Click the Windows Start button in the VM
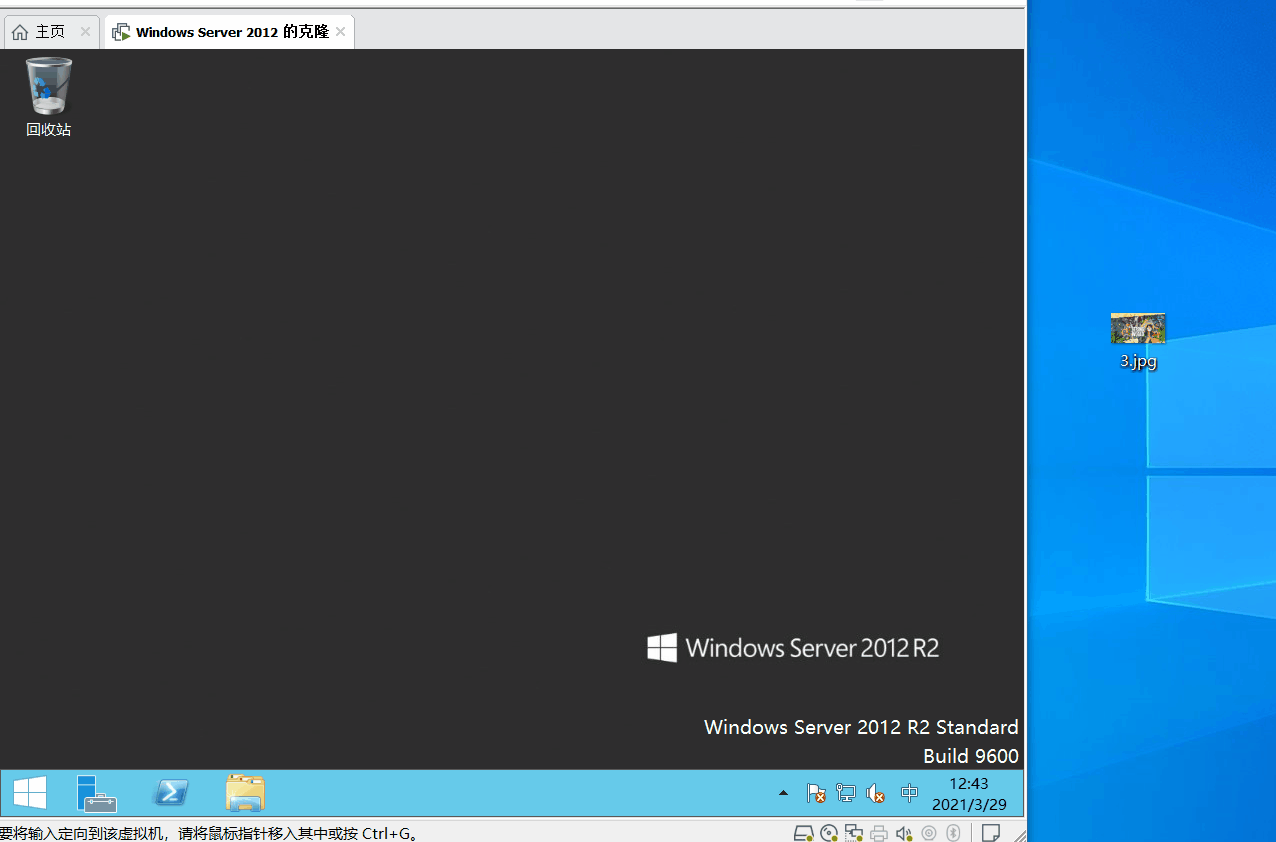1276x842 pixels. [x=30, y=793]
